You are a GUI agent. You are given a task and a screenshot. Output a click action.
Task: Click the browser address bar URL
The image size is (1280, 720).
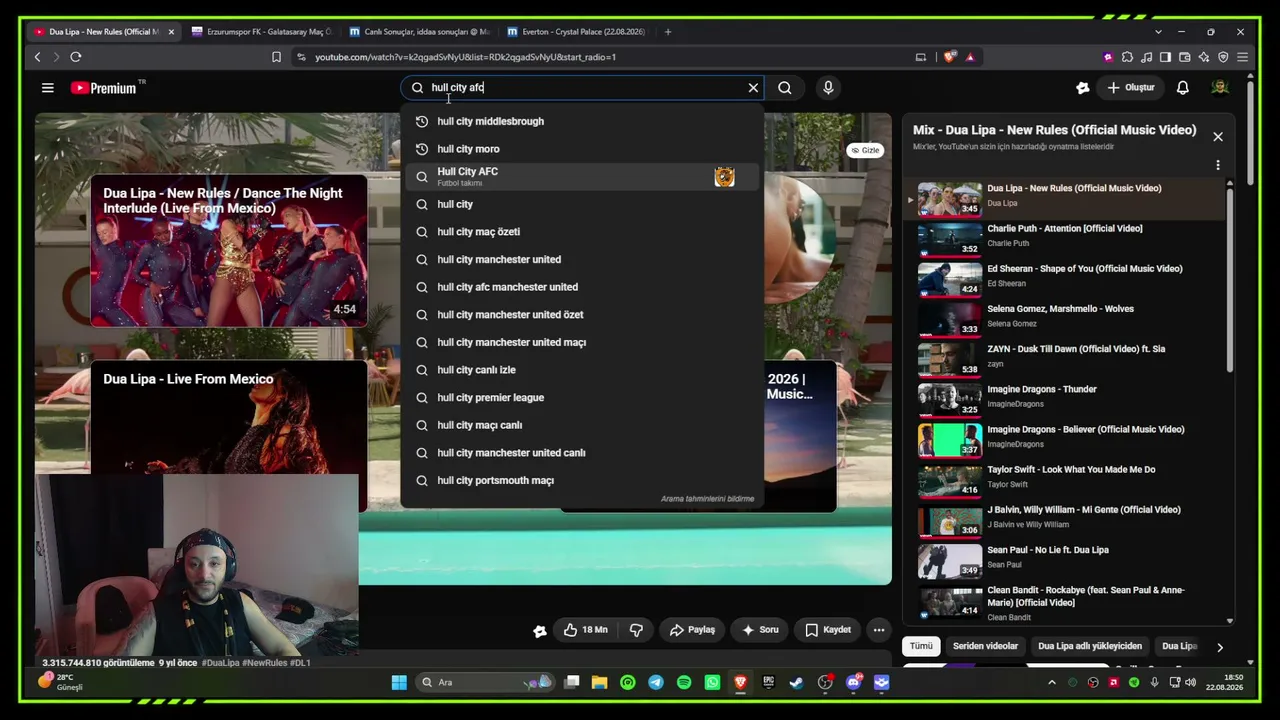point(465,57)
